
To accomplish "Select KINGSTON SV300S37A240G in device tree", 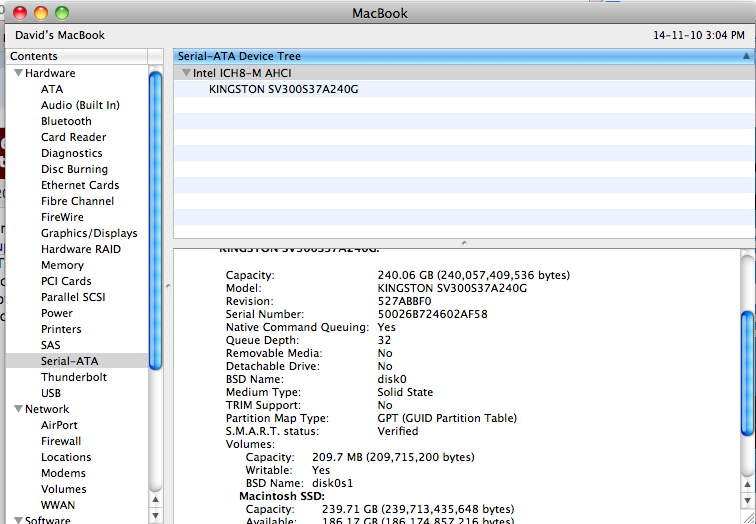I will click(284, 89).
